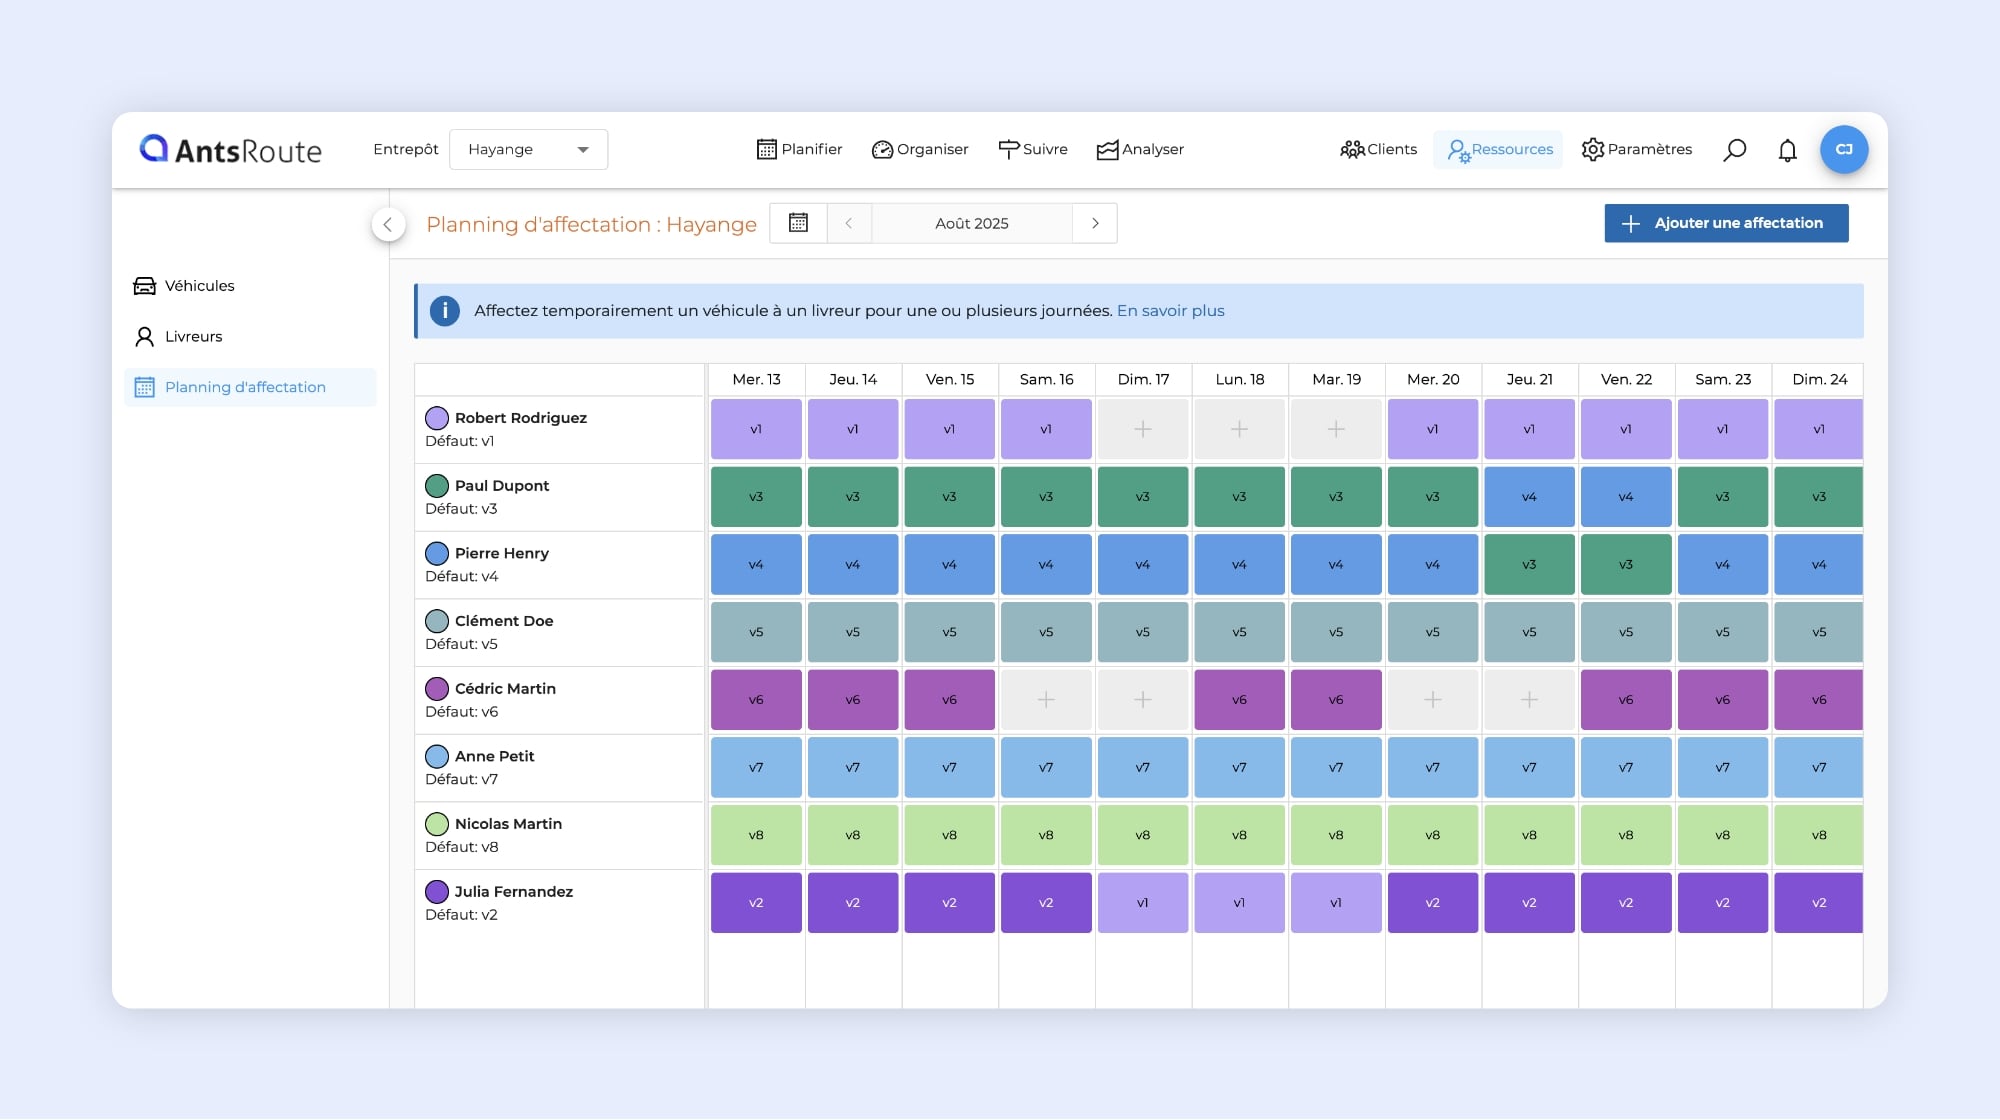
Task: Open the CJ user avatar
Action: coord(1843,149)
